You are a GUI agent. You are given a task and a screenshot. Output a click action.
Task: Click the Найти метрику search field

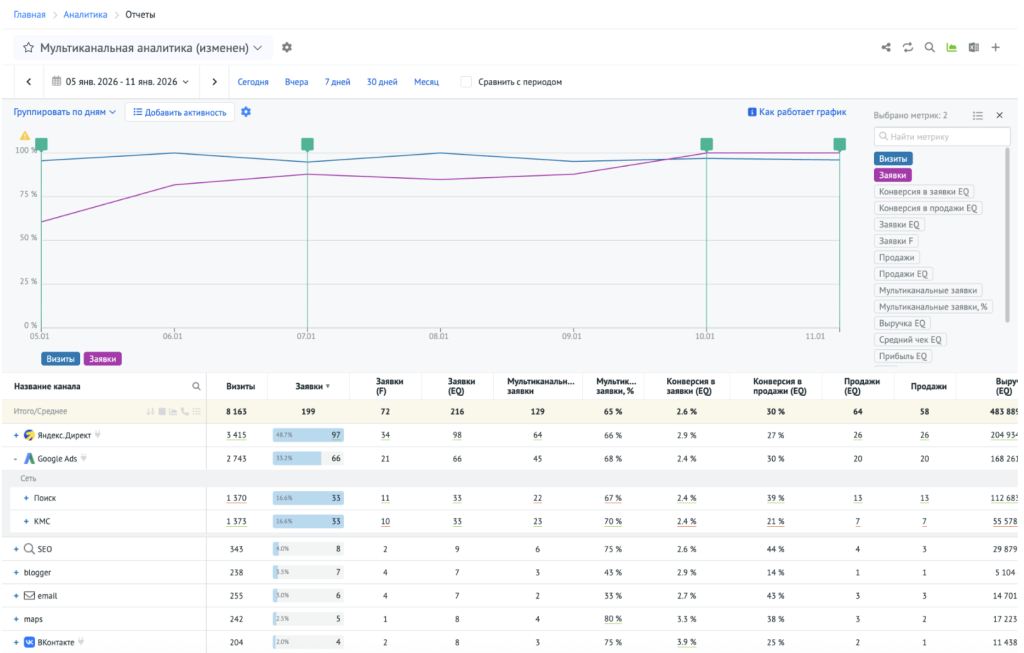942,136
